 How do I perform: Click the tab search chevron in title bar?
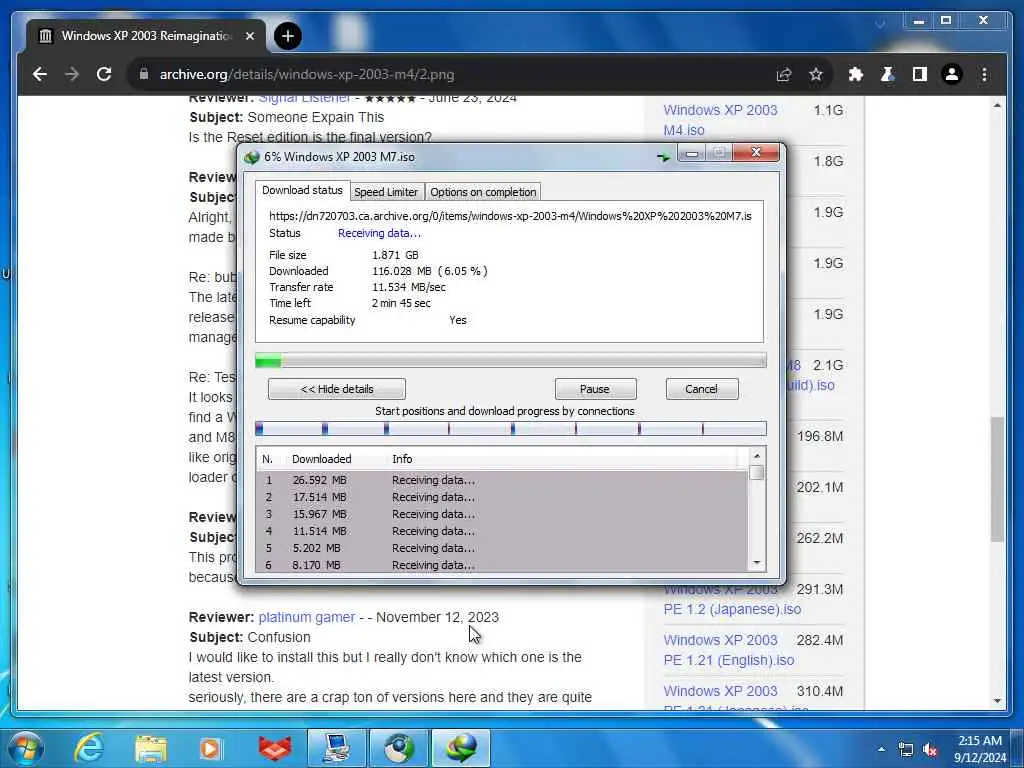coord(880,25)
